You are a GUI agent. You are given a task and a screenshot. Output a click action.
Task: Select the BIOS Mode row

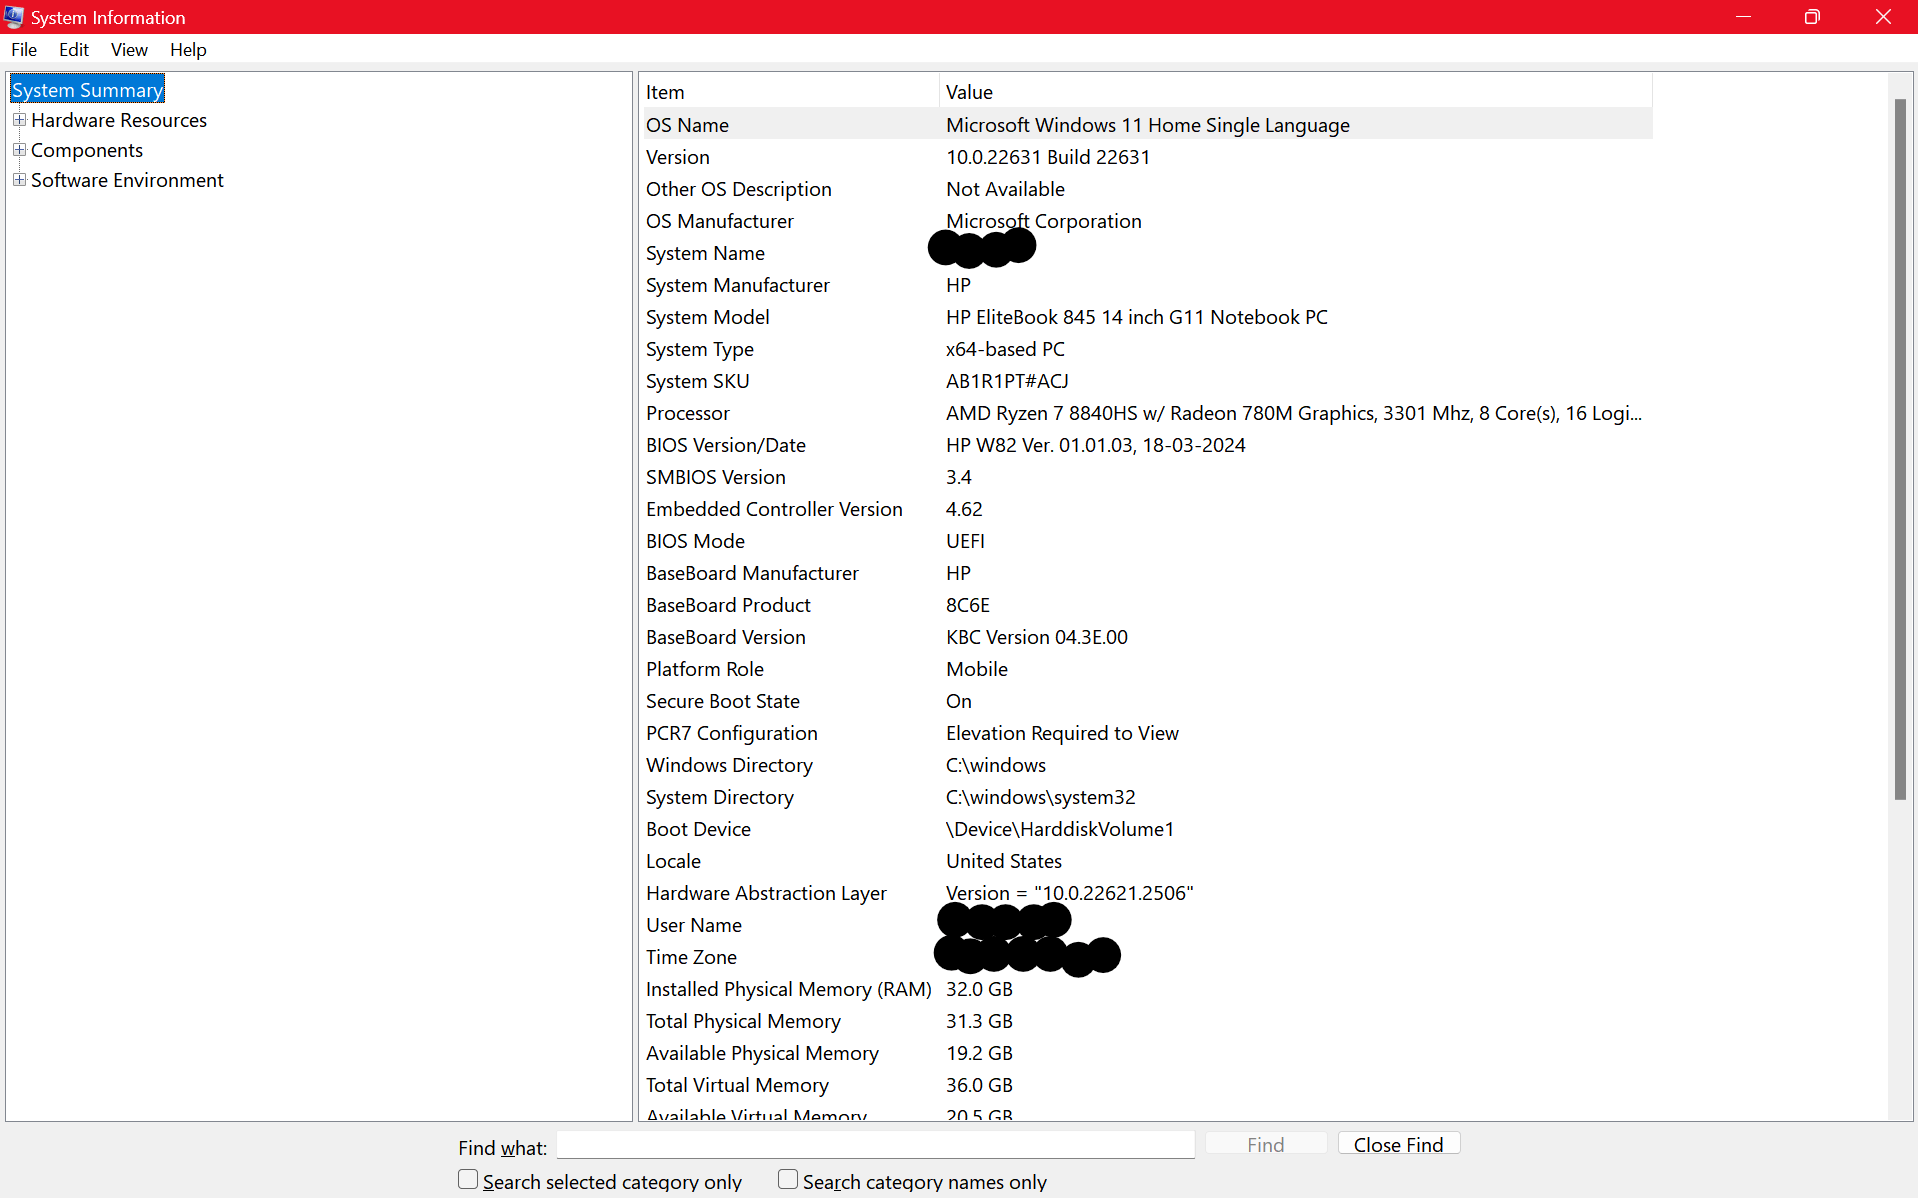[1146, 541]
